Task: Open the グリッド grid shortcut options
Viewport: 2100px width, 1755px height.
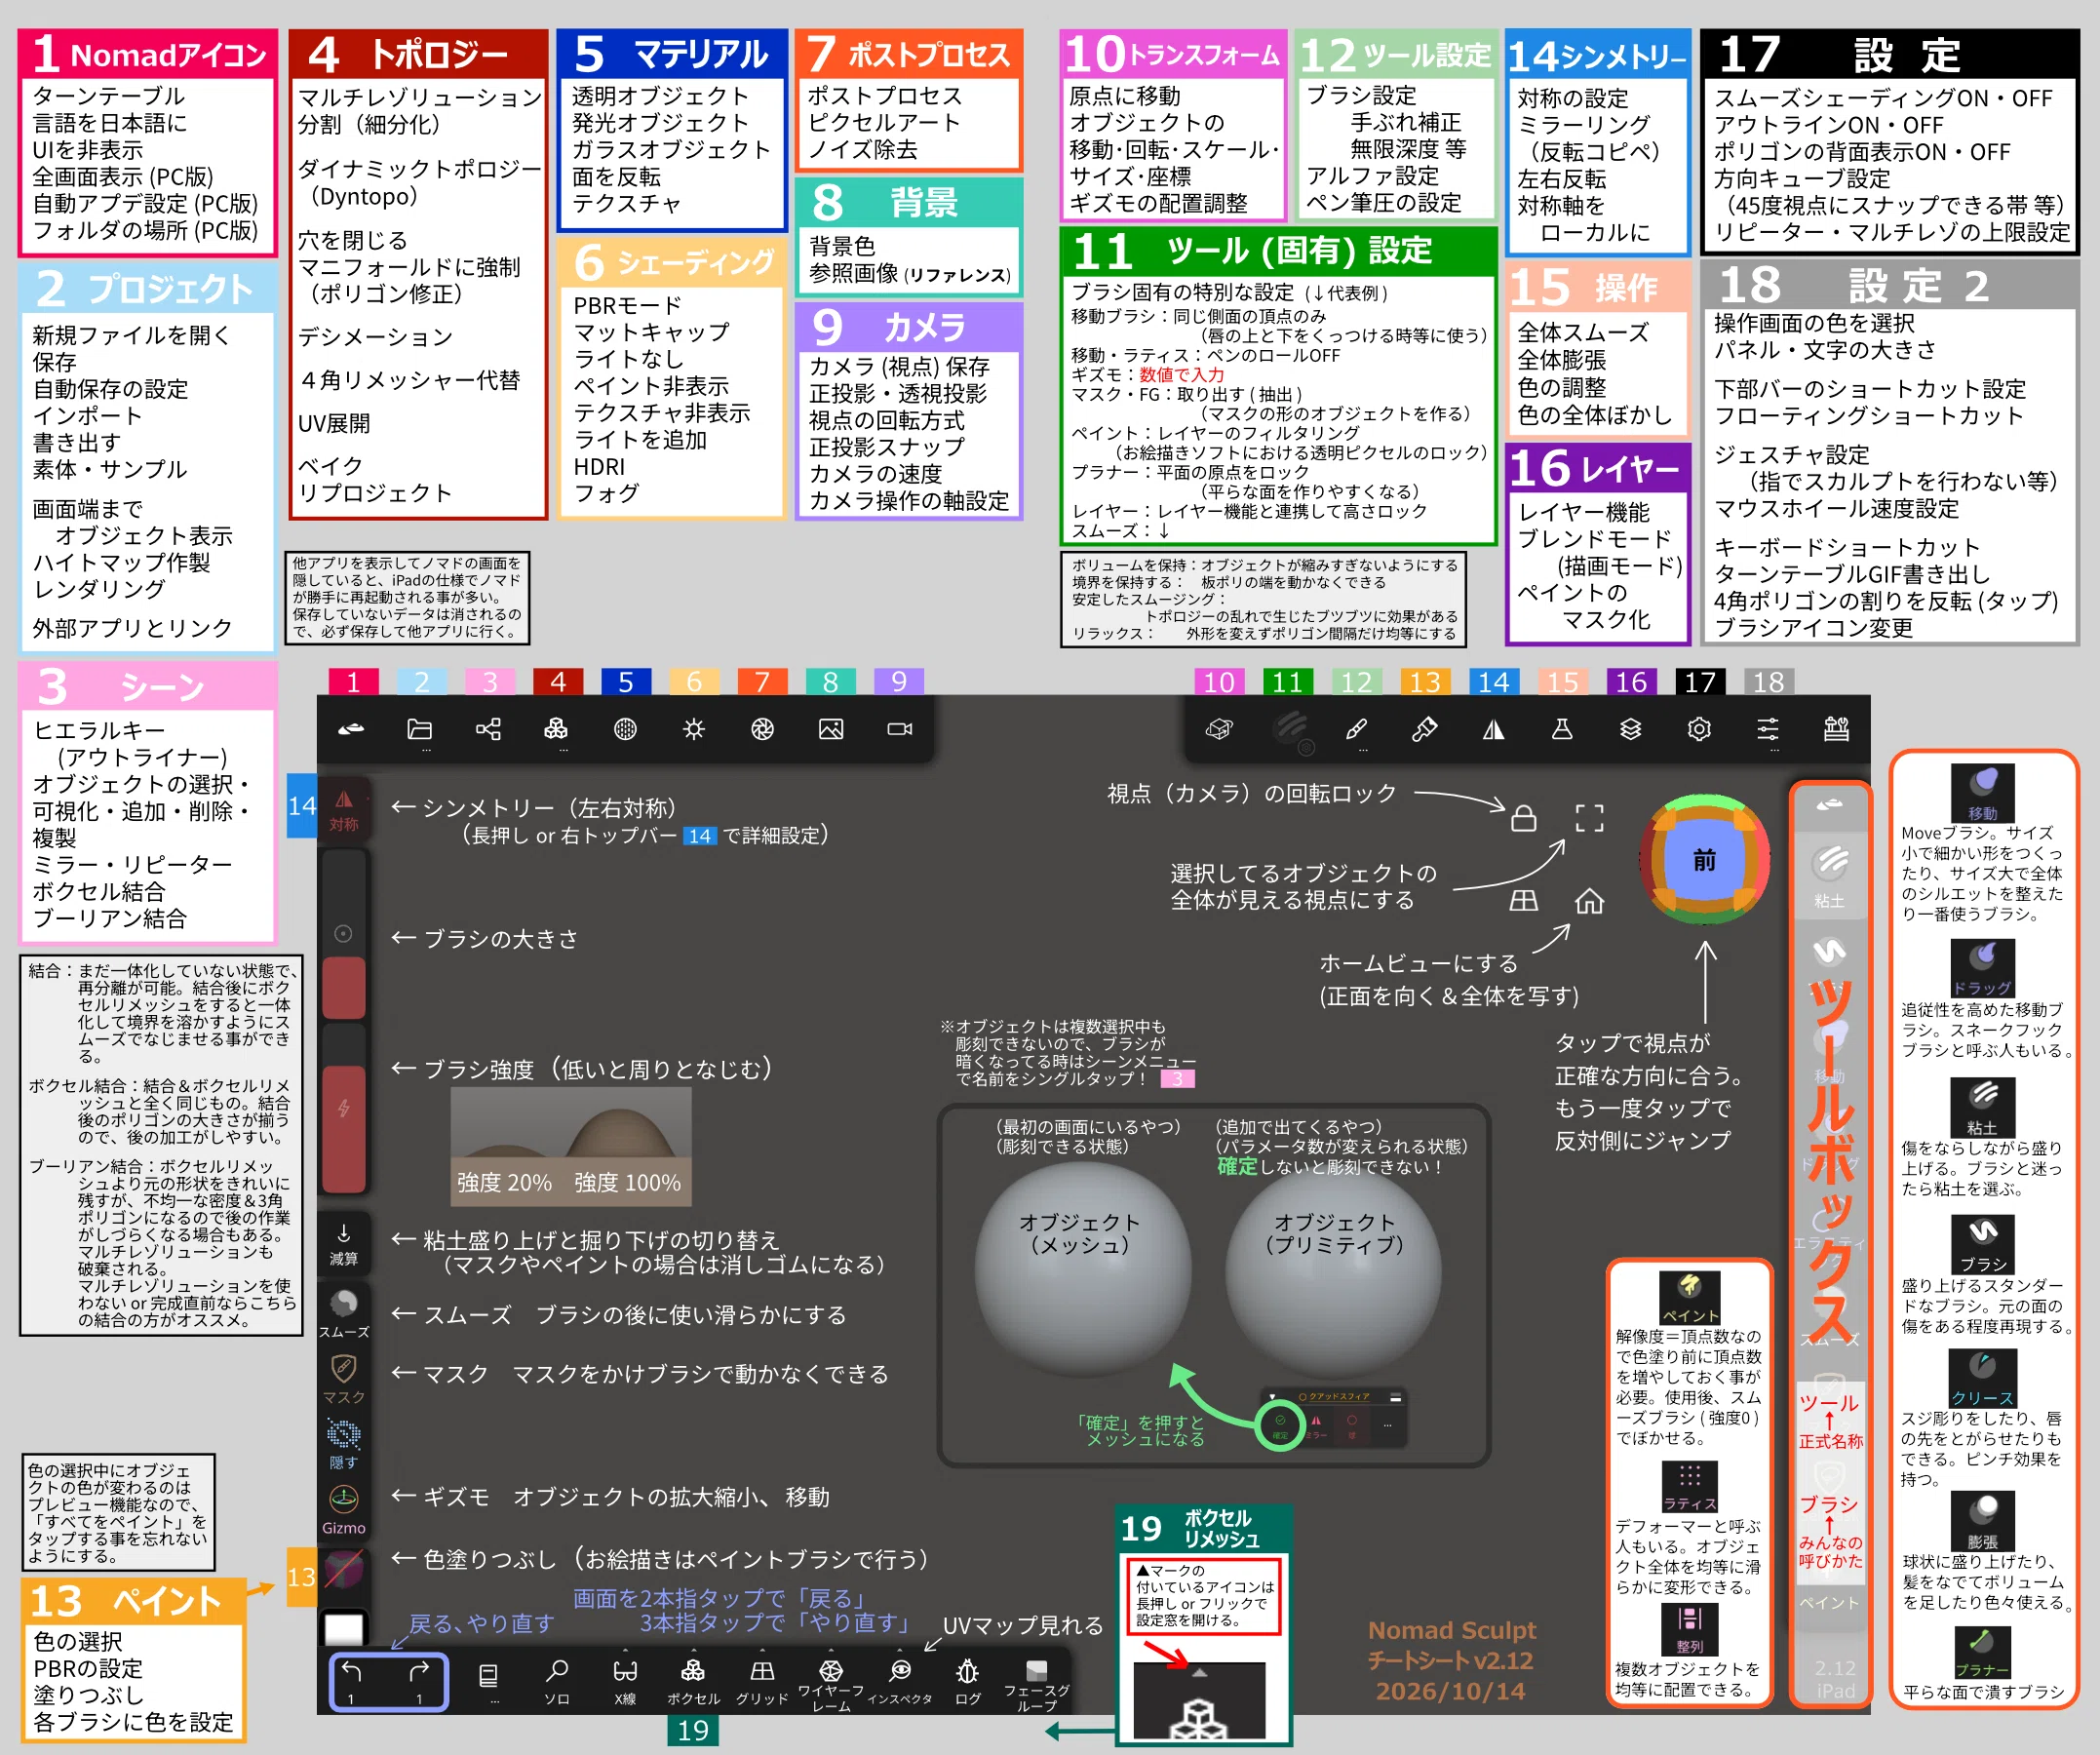Action: (x=762, y=1682)
